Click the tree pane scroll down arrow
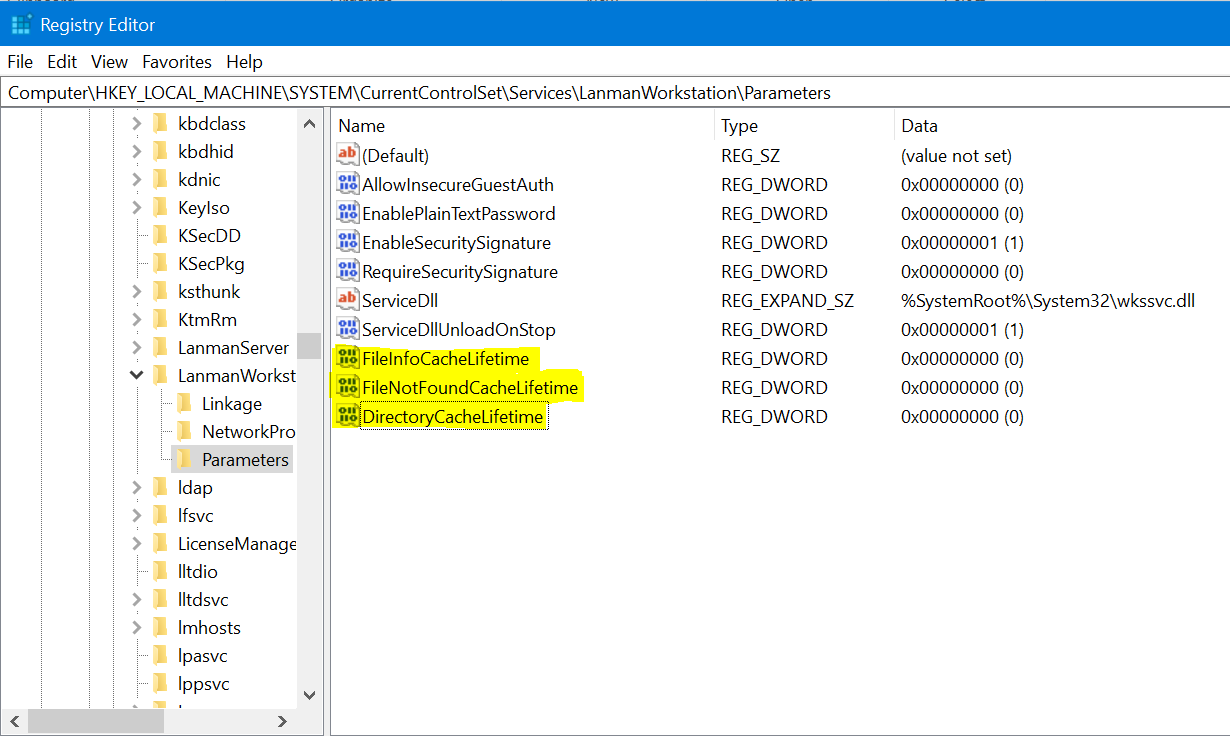Image resolution: width=1230 pixels, height=736 pixels. coord(309,695)
